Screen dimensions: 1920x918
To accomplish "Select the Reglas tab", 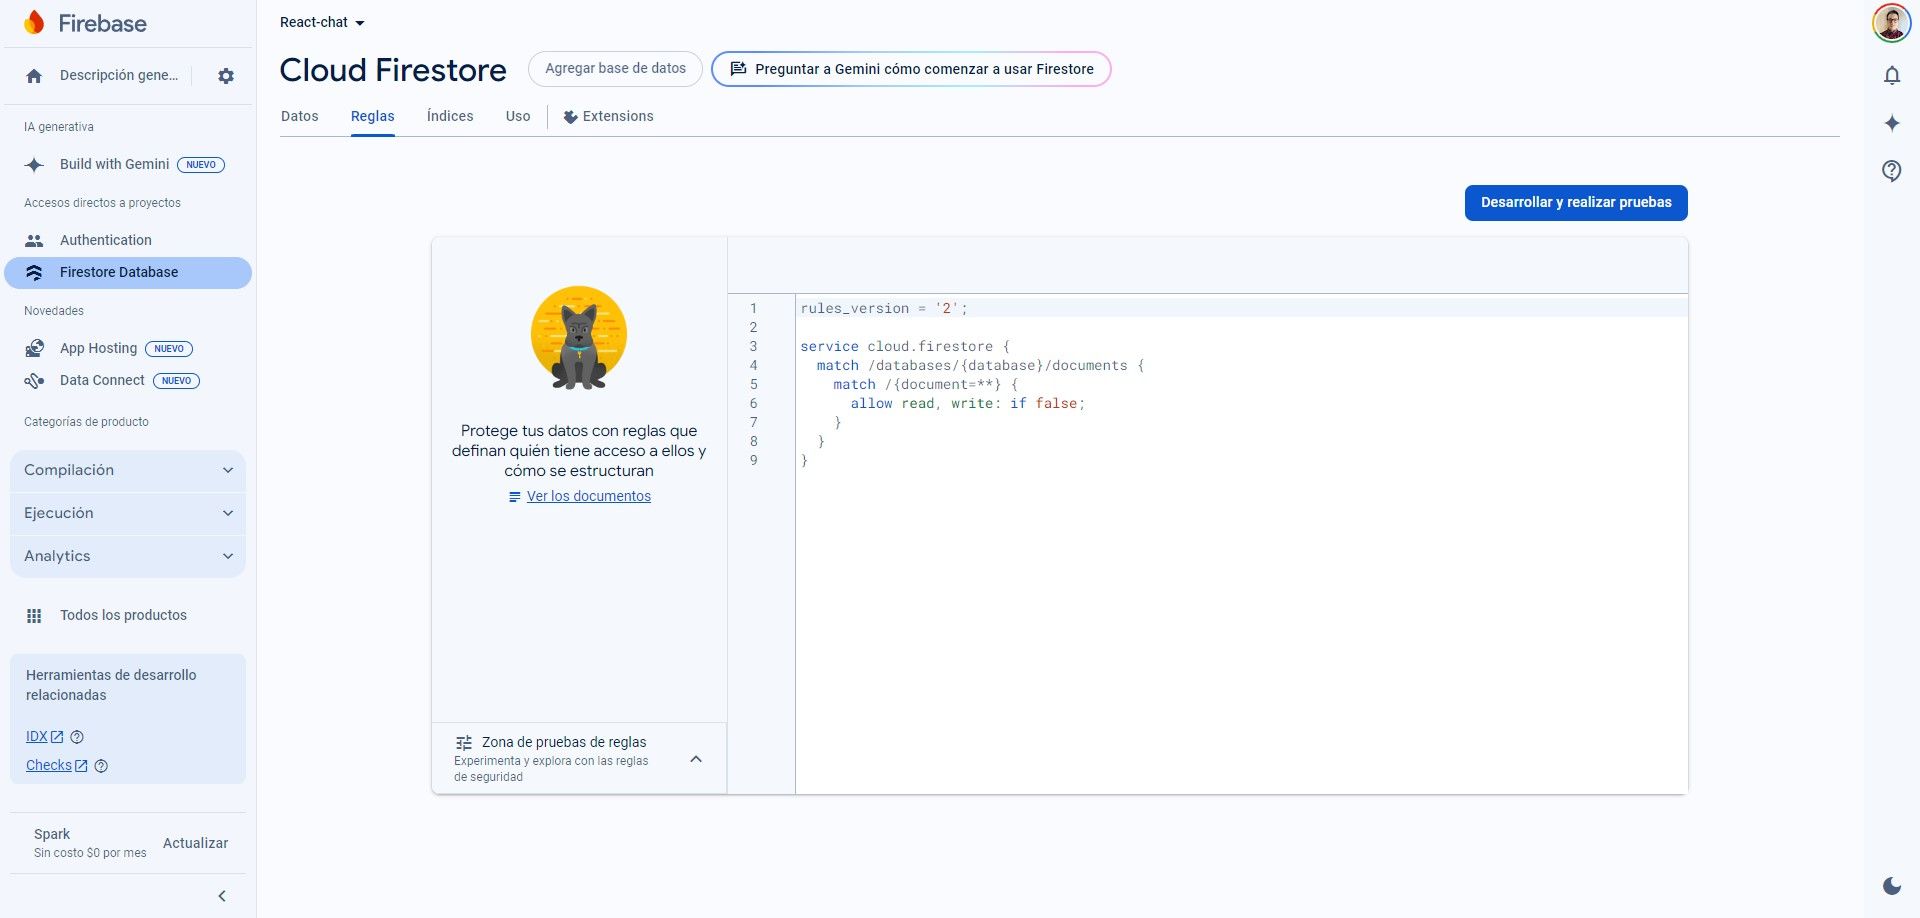I will tap(373, 116).
